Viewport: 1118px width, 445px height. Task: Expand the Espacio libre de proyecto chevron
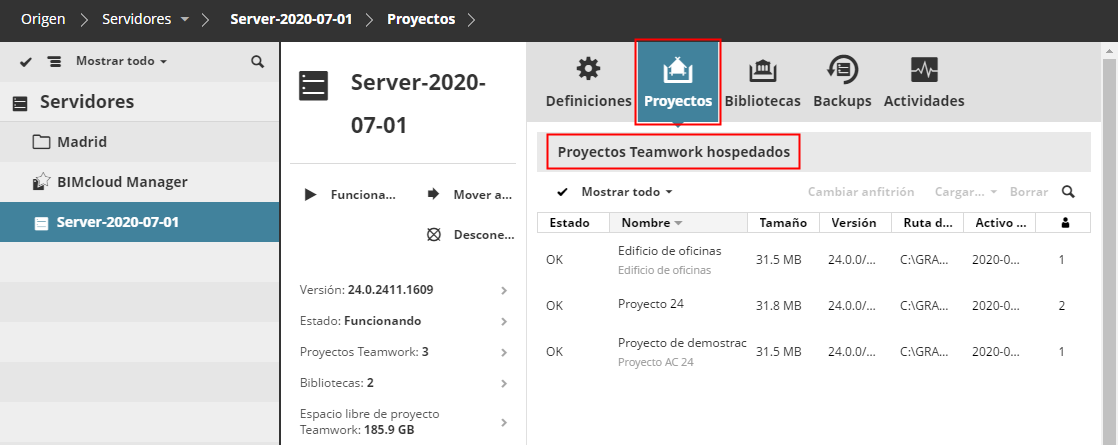point(503,422)
